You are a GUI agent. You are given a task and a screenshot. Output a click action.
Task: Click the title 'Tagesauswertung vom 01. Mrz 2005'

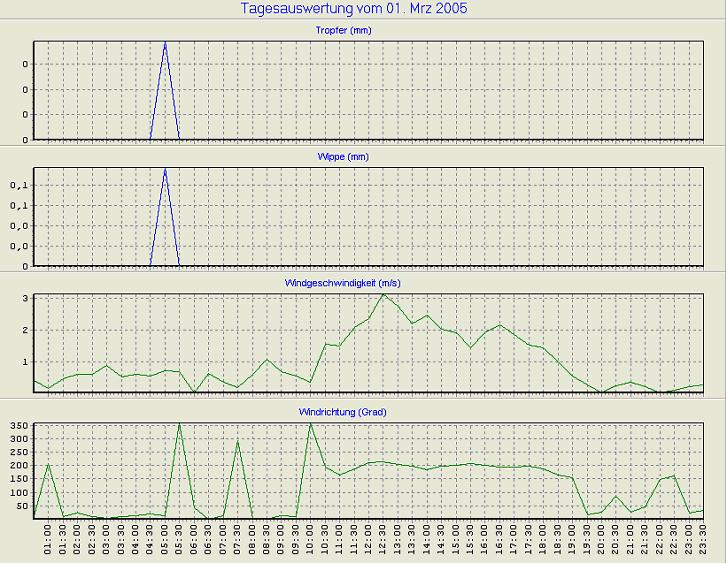[x=354, y=9]
